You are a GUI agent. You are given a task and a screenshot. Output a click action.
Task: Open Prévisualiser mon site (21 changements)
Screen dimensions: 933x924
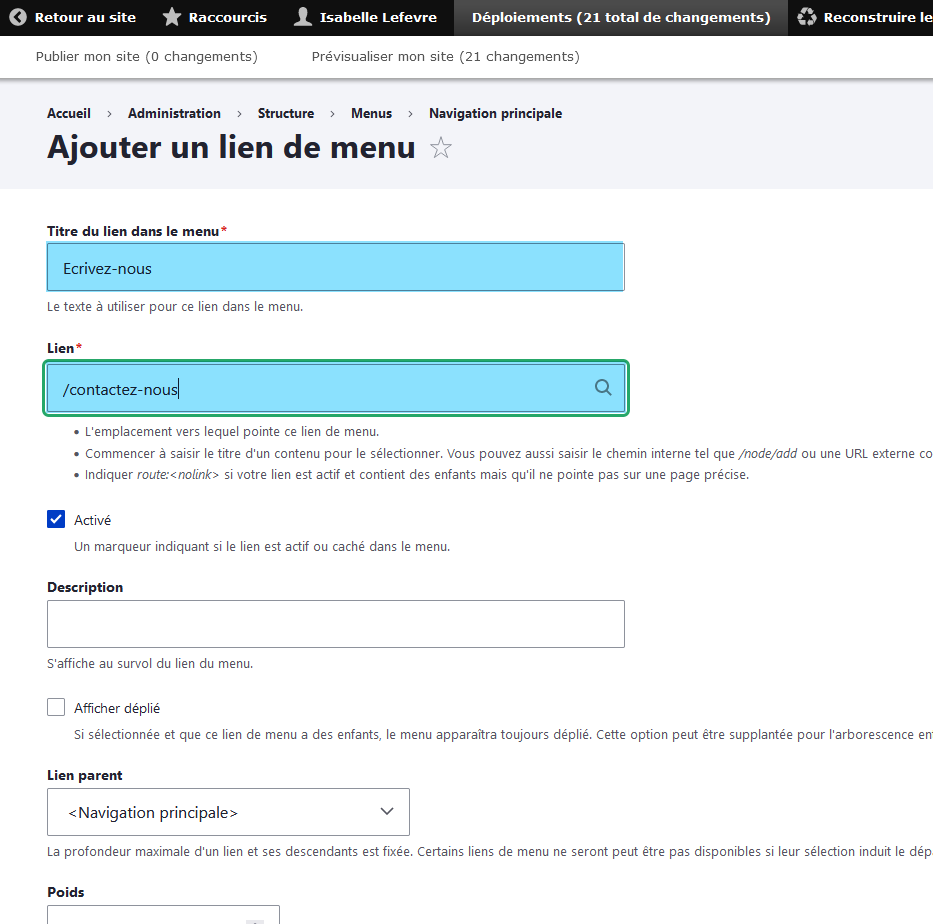(445, 57)
